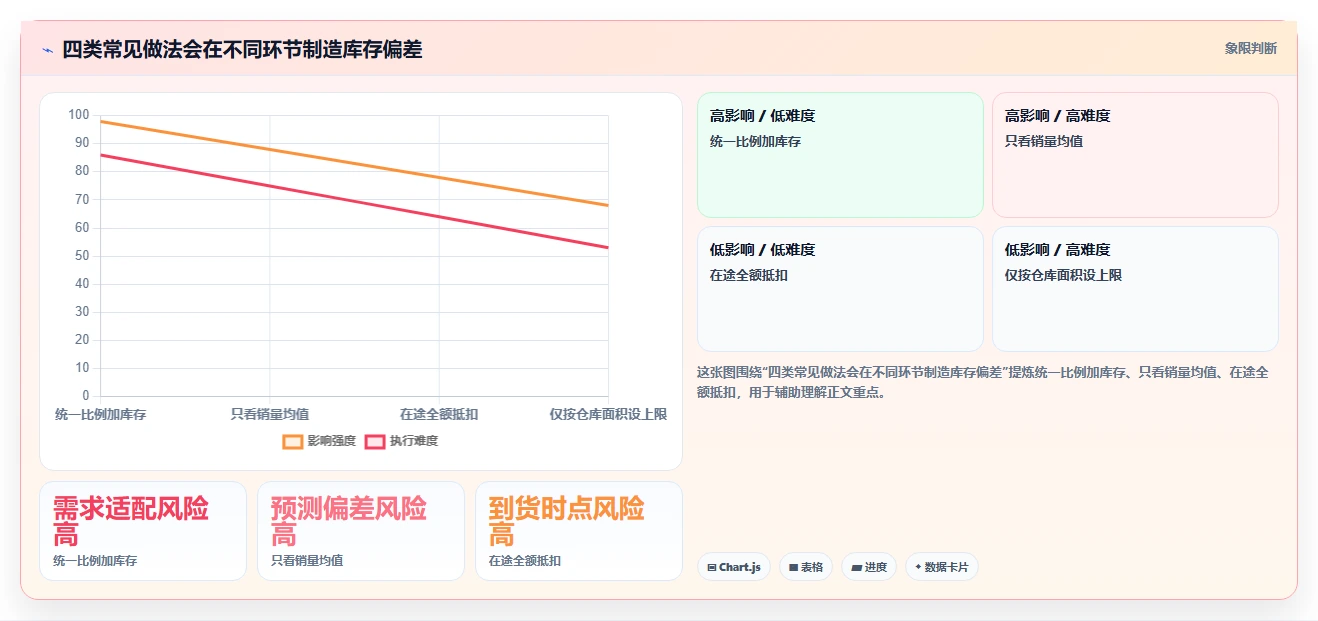Click the Chart.js chip's small icon
Viewport: 1318px width, 621px height.
click(x=711, y=567)
